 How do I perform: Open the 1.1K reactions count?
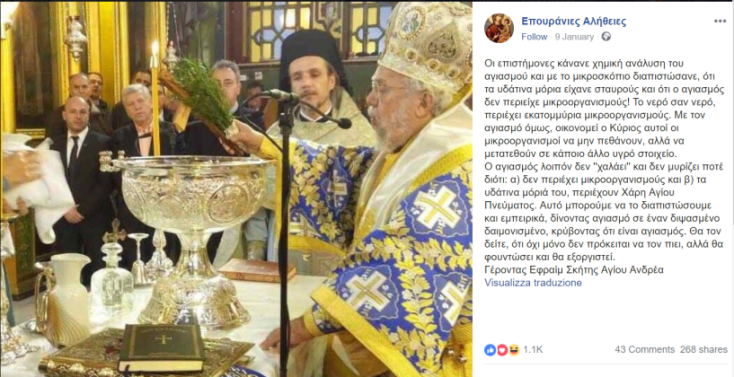click(x=533, y=349)
